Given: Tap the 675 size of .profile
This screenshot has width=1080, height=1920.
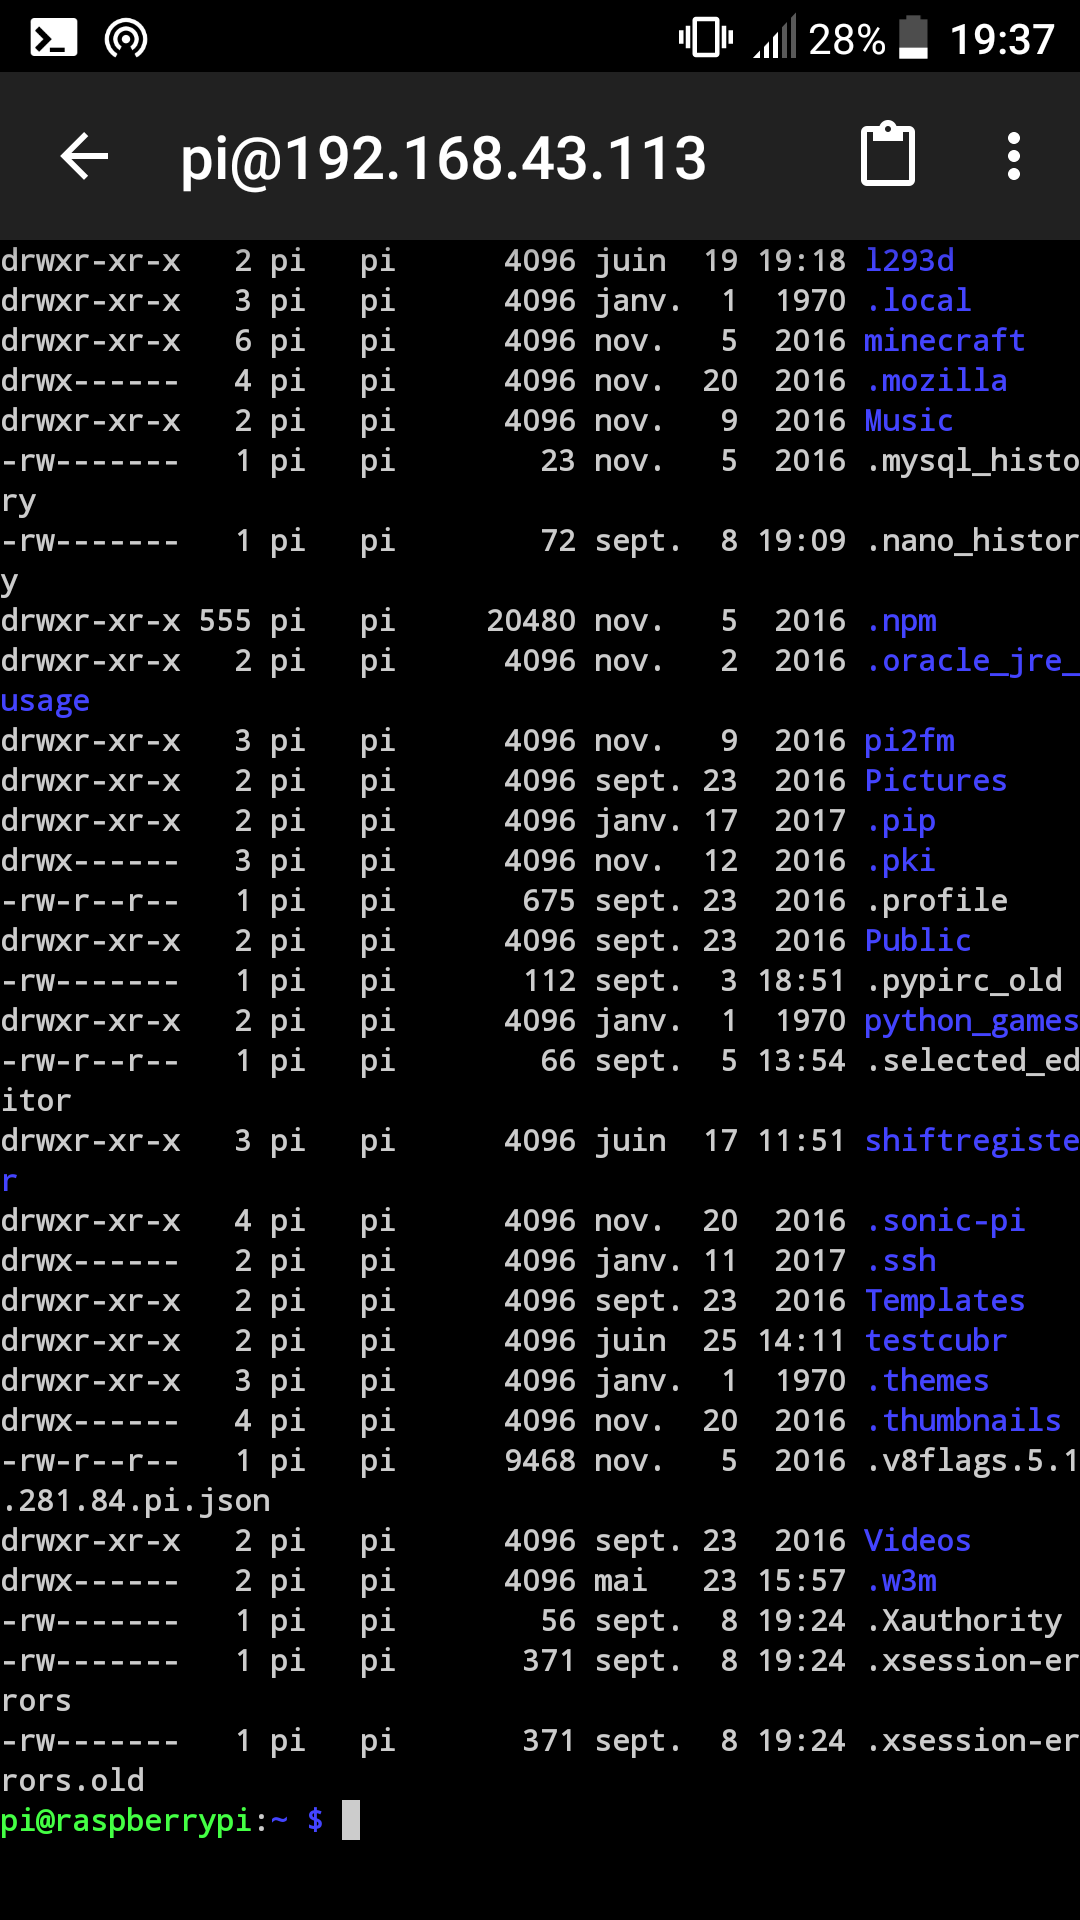Looking at the screenshot, I should click(549, 901).
